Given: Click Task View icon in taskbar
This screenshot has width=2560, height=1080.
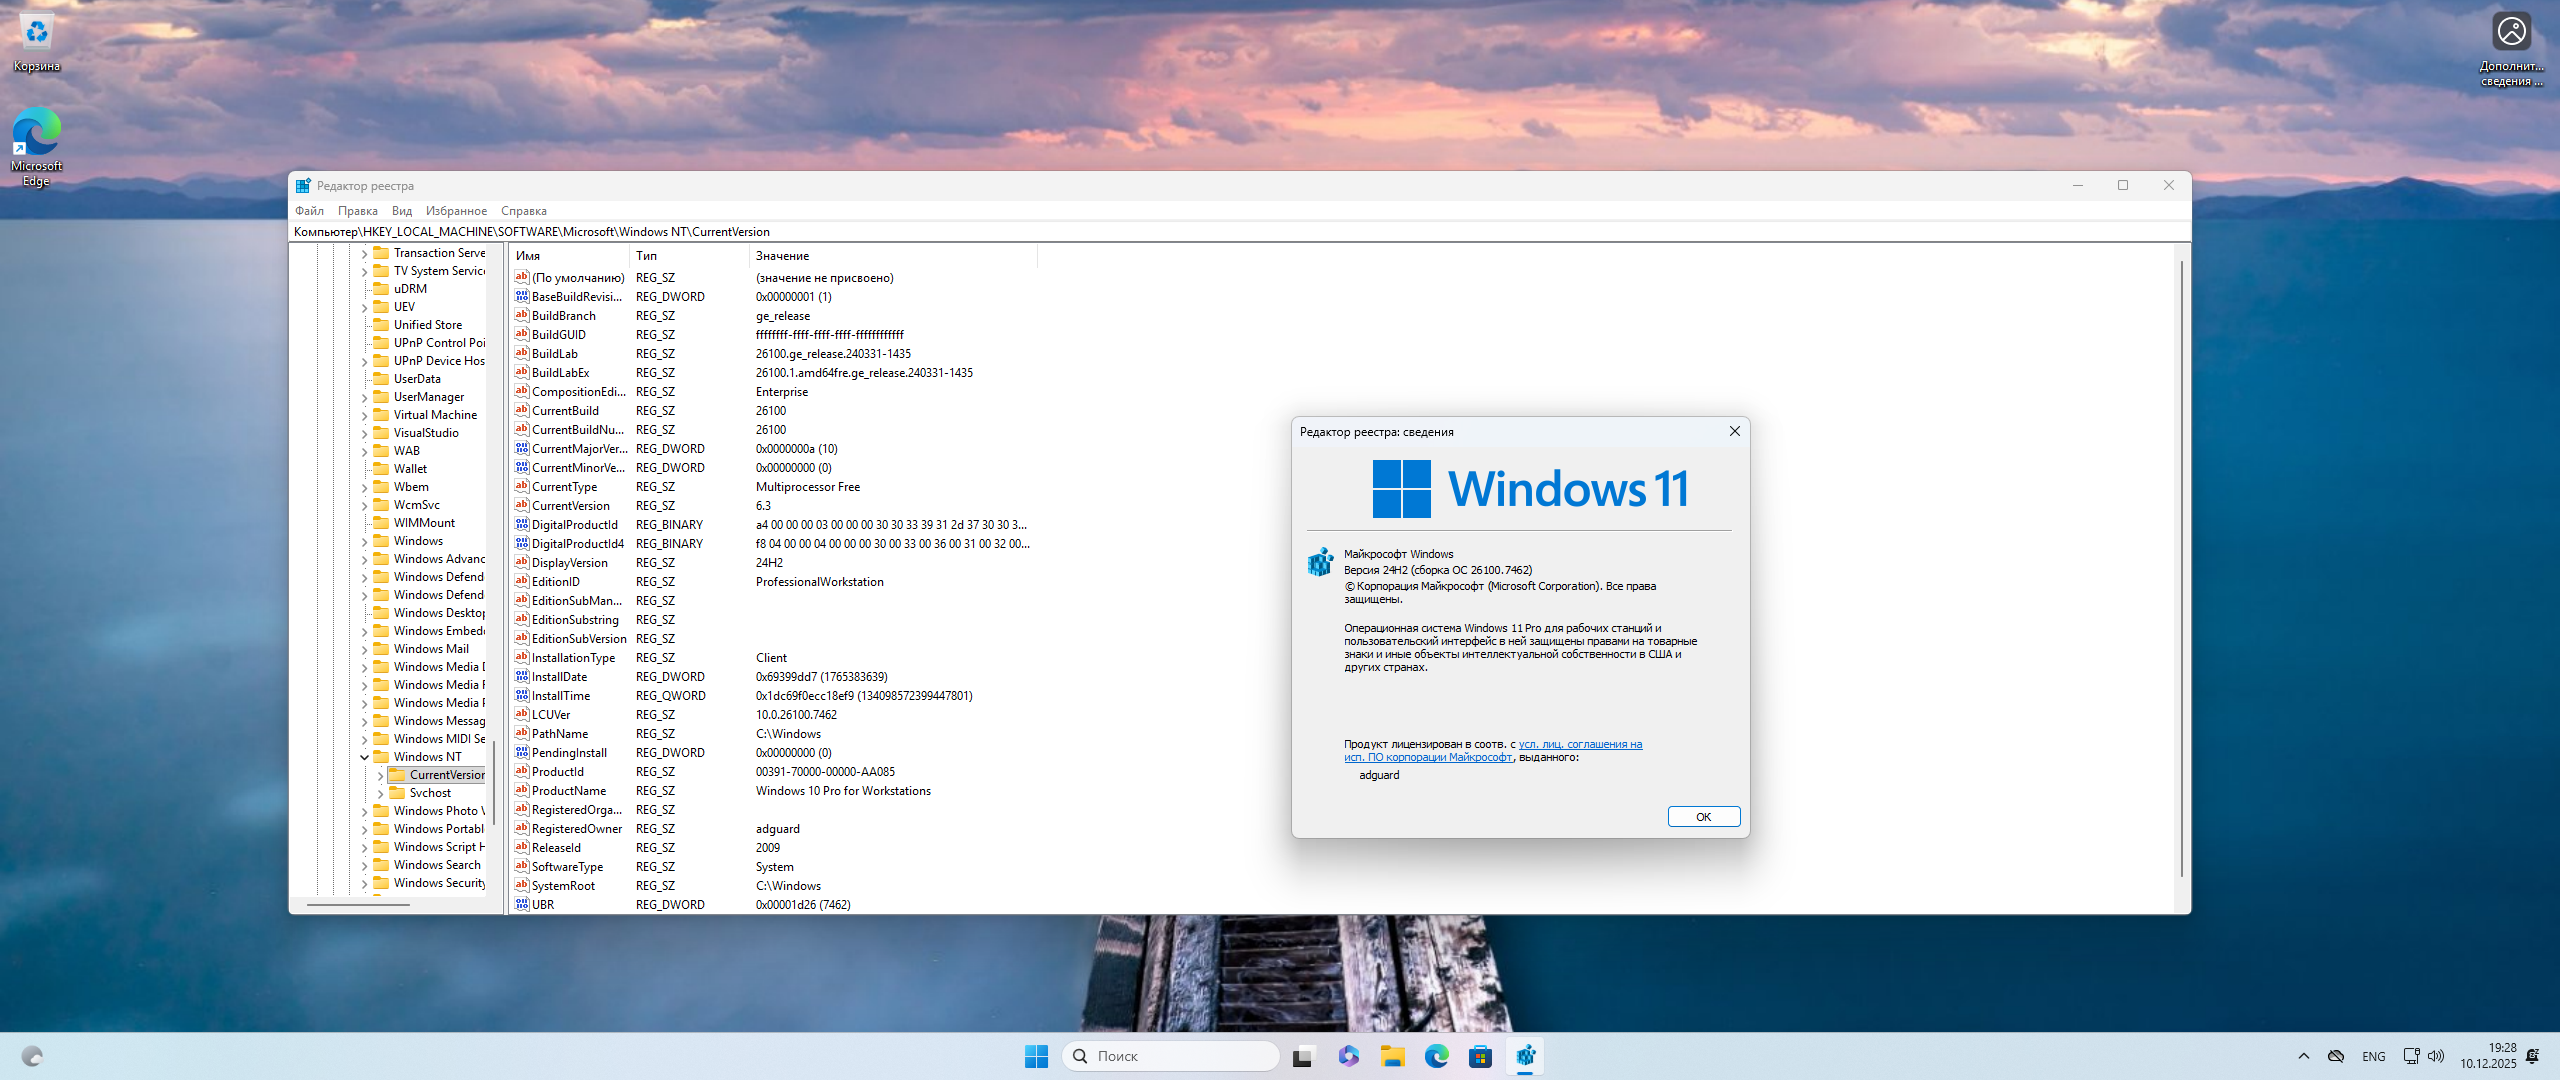Looking at the screenshot, I should pyautogui.click(x=1302, y=1056).
